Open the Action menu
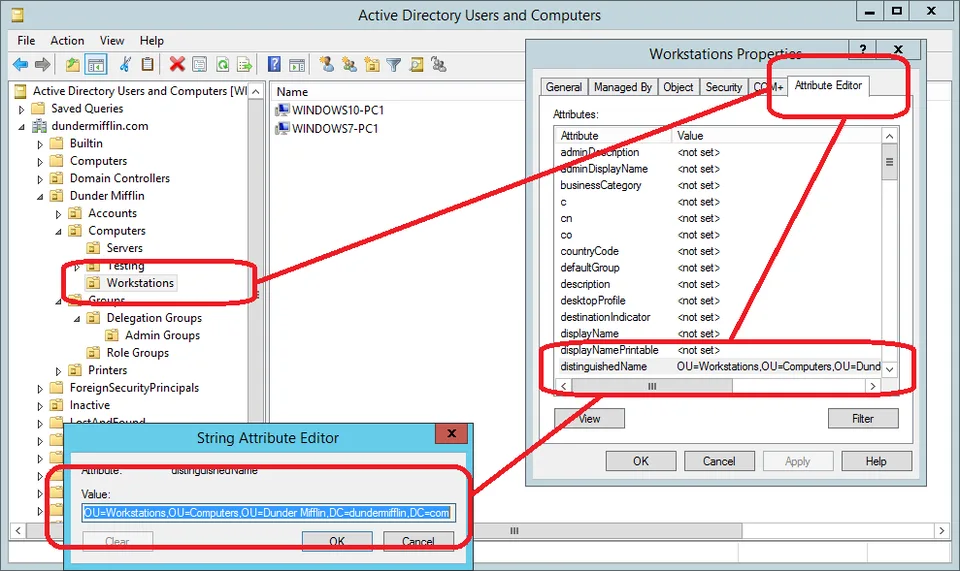Viewport: 960px width, 571px height. click(67, 40)
